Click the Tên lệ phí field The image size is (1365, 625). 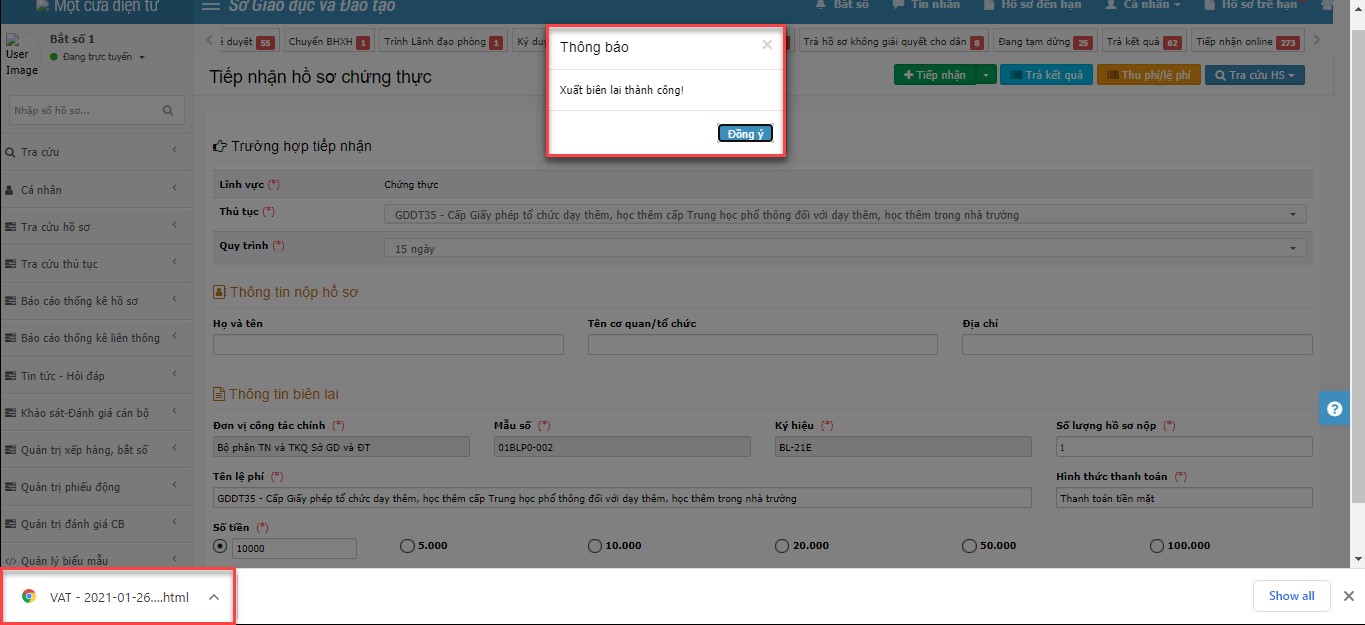(x=622, y=498)
